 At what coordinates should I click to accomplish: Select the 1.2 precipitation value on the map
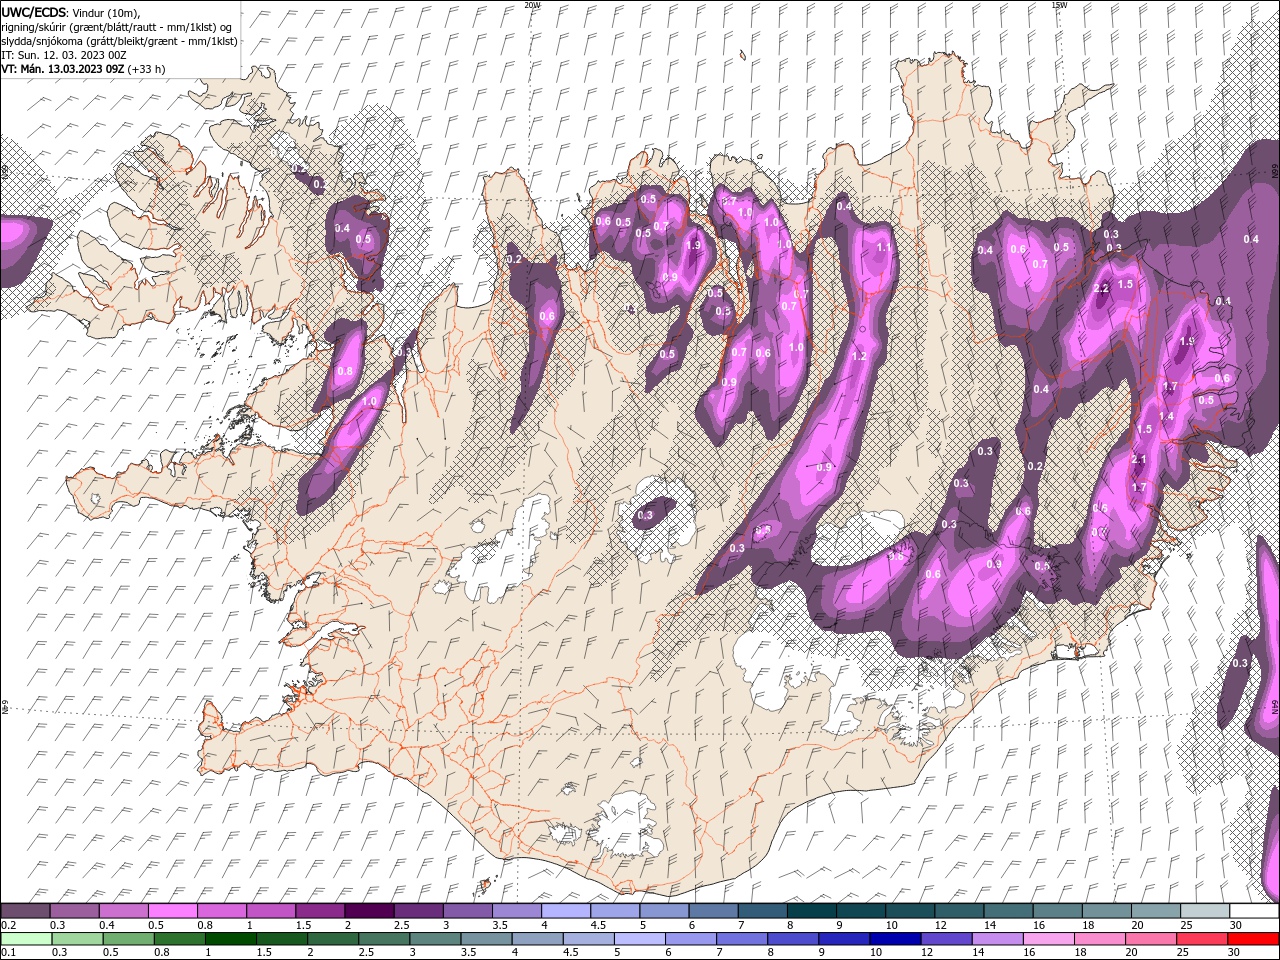click(x=859, y=356)
